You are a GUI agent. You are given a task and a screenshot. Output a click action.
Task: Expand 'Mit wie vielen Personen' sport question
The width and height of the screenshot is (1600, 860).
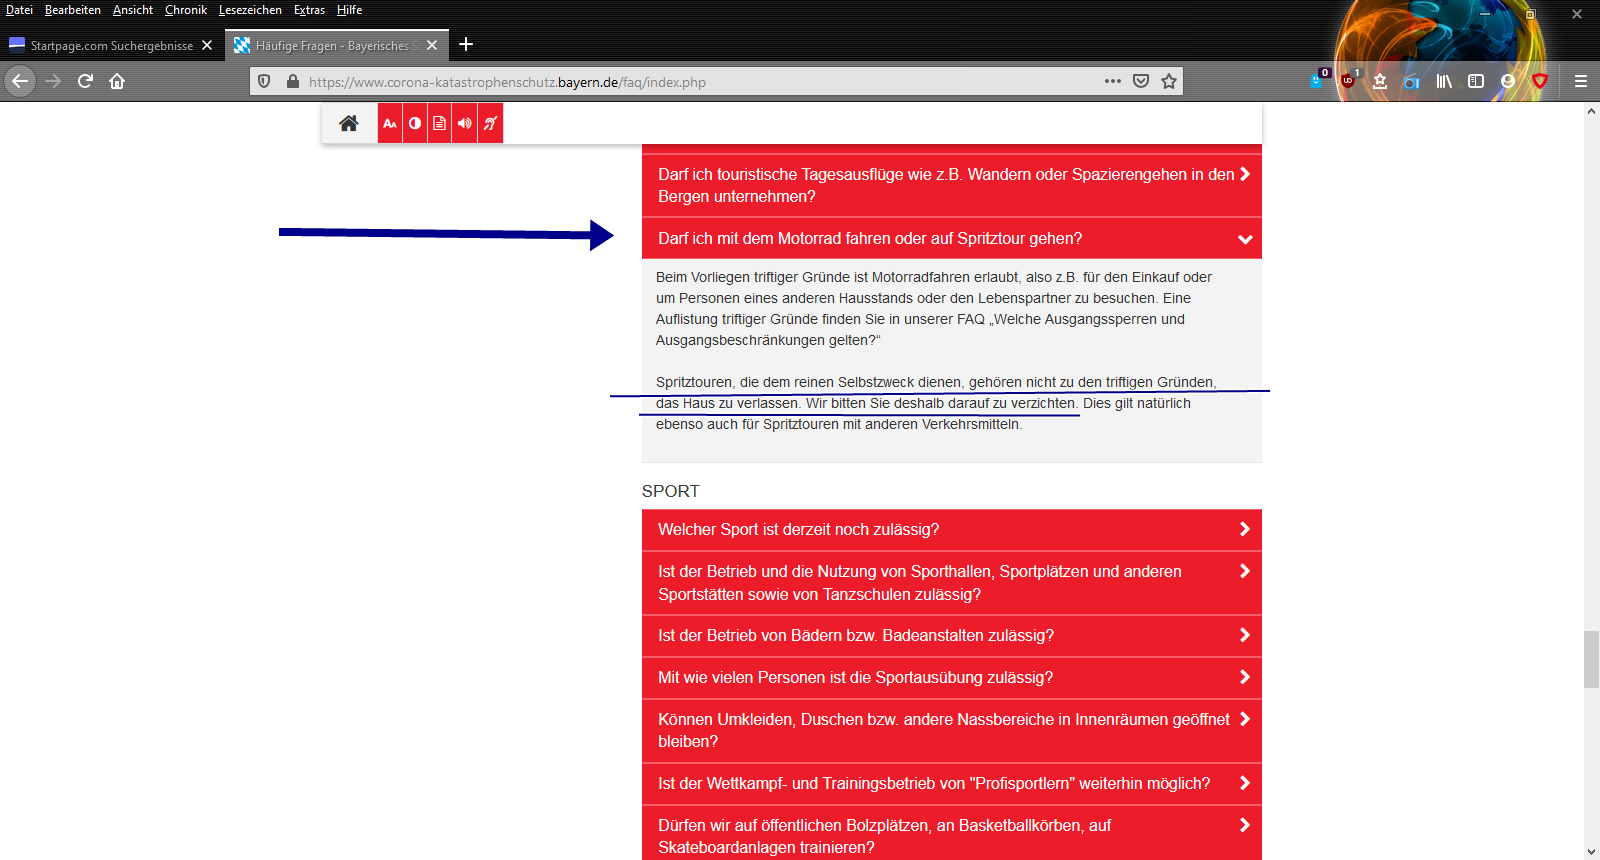tap(950, 678)
